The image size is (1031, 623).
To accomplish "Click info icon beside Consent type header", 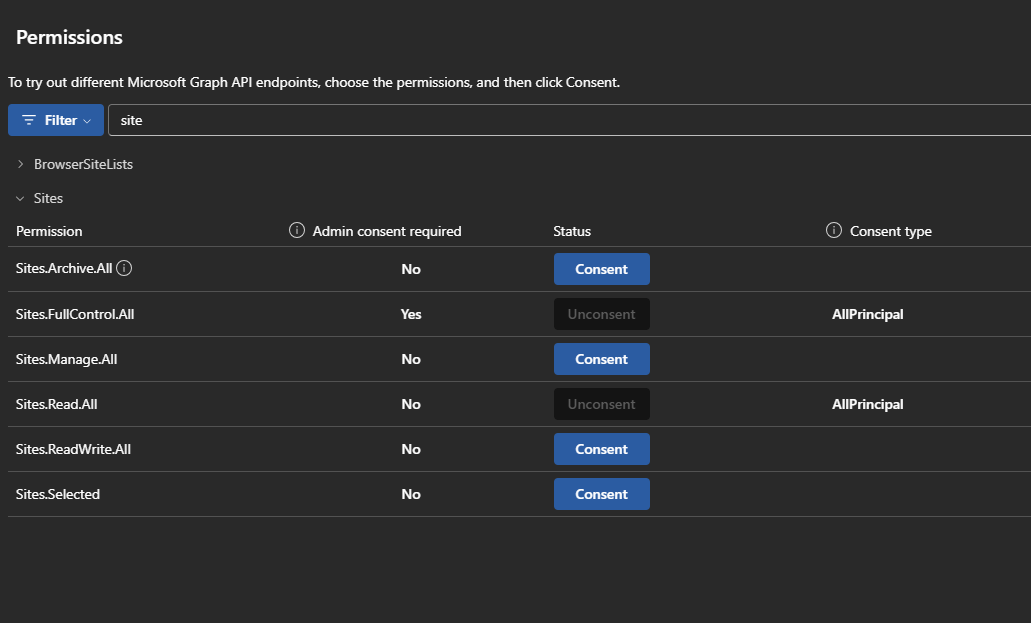I will [834, 230].
